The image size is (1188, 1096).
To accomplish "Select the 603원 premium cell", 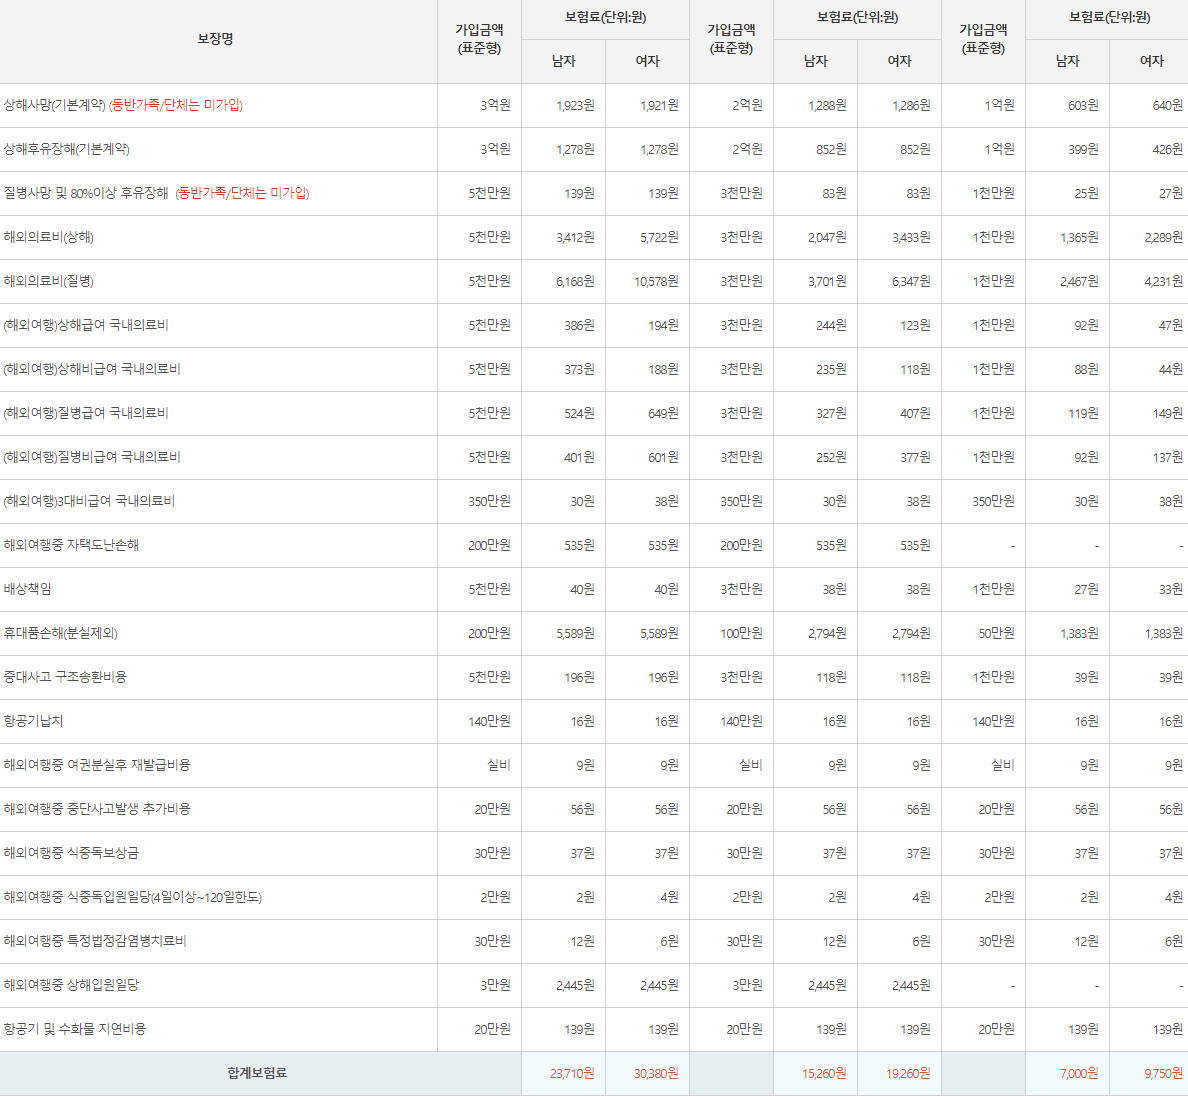I will [1083, 105].
